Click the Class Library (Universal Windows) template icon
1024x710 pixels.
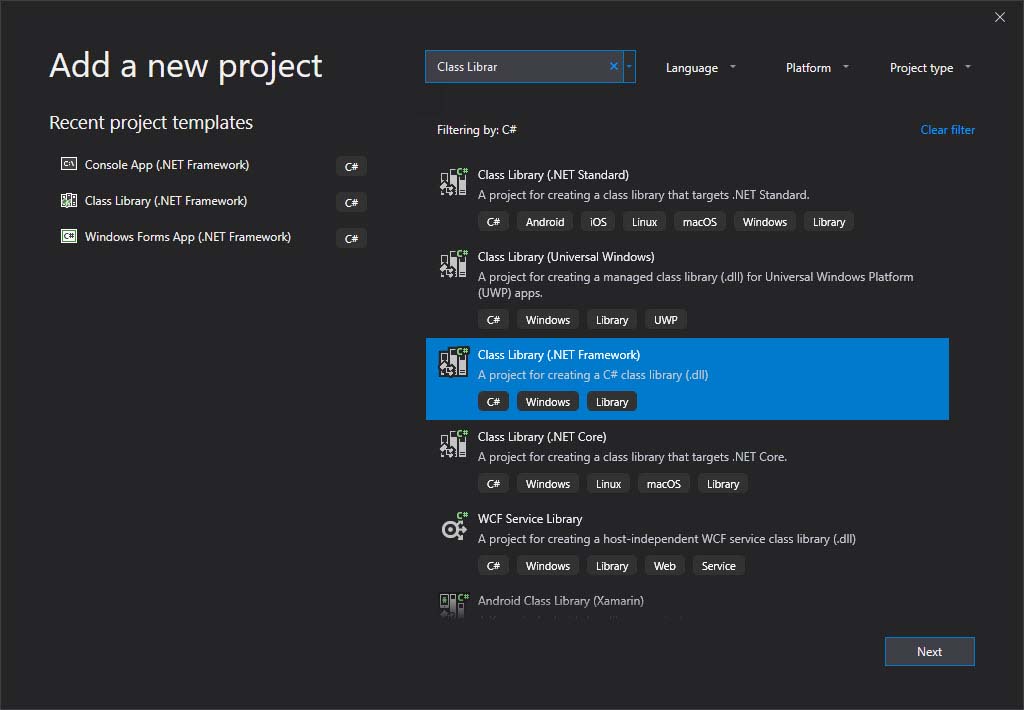click(x=454, y=264)
